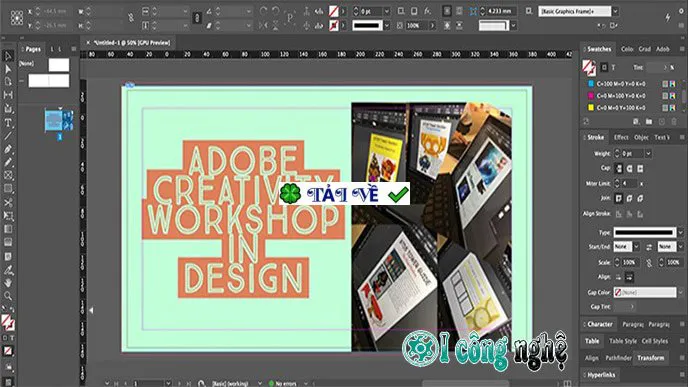The width and height of the screenshot is (688, 387).
Task: Open Basic working workspace dropdown
Action: click(259, 383)
